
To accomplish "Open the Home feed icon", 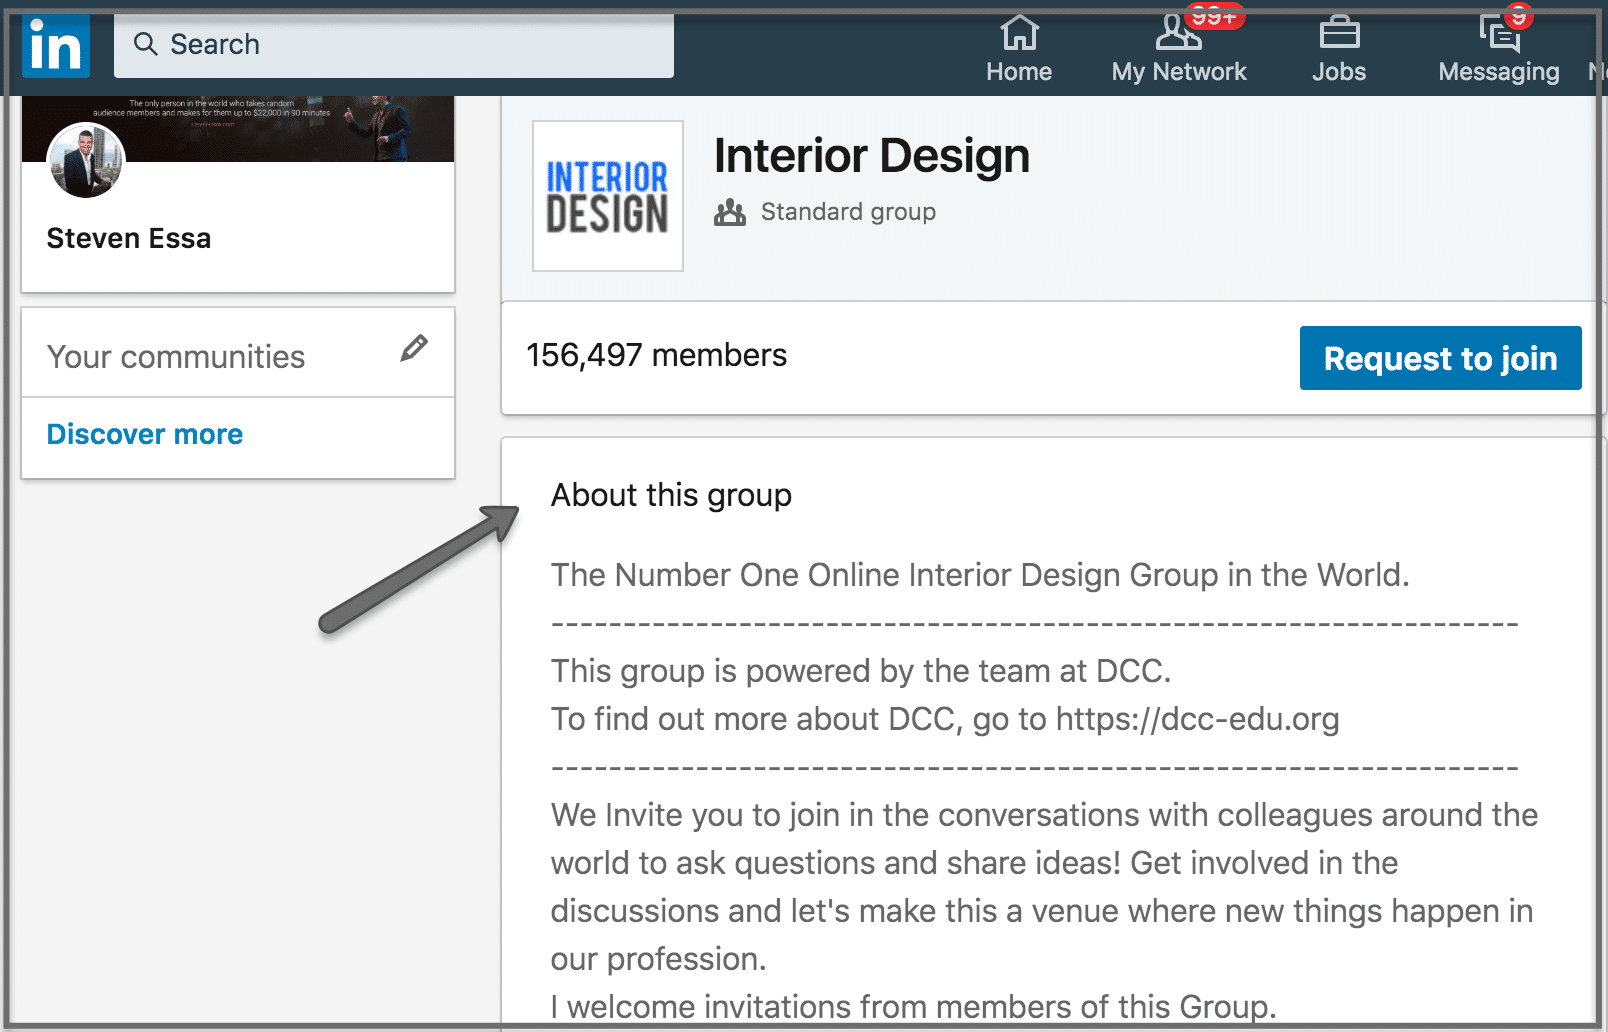I will [1019, 33].
